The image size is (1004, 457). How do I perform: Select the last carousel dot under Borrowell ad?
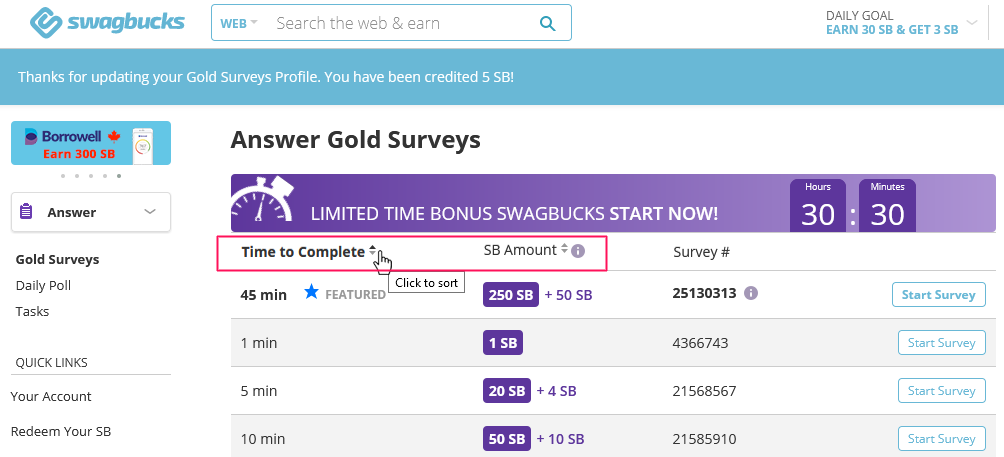click(119, 175)
